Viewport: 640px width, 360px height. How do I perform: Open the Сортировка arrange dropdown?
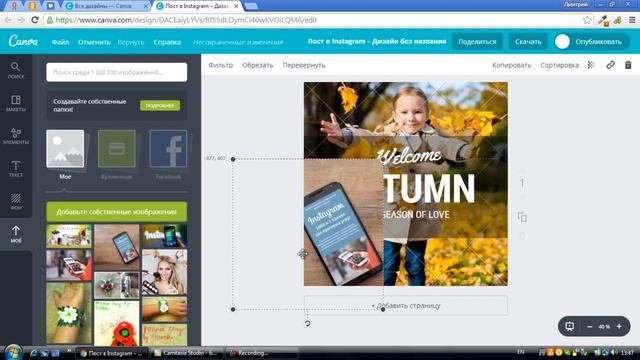coord(560,65)
